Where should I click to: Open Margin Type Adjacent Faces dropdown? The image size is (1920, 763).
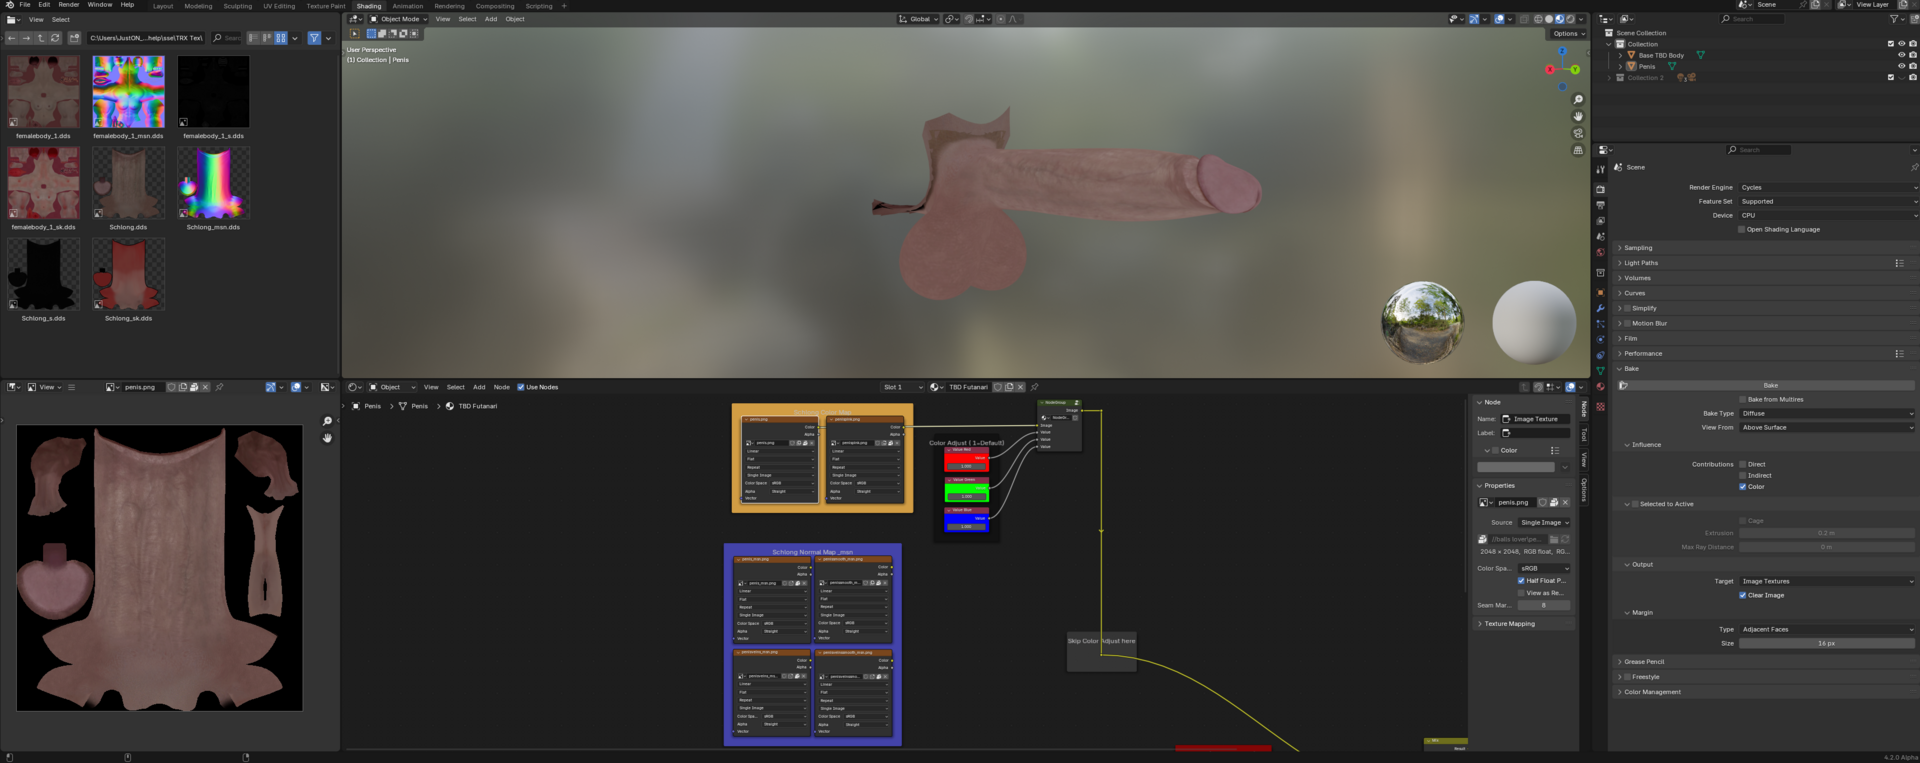pyautogui.click(x=1827, y=629)
